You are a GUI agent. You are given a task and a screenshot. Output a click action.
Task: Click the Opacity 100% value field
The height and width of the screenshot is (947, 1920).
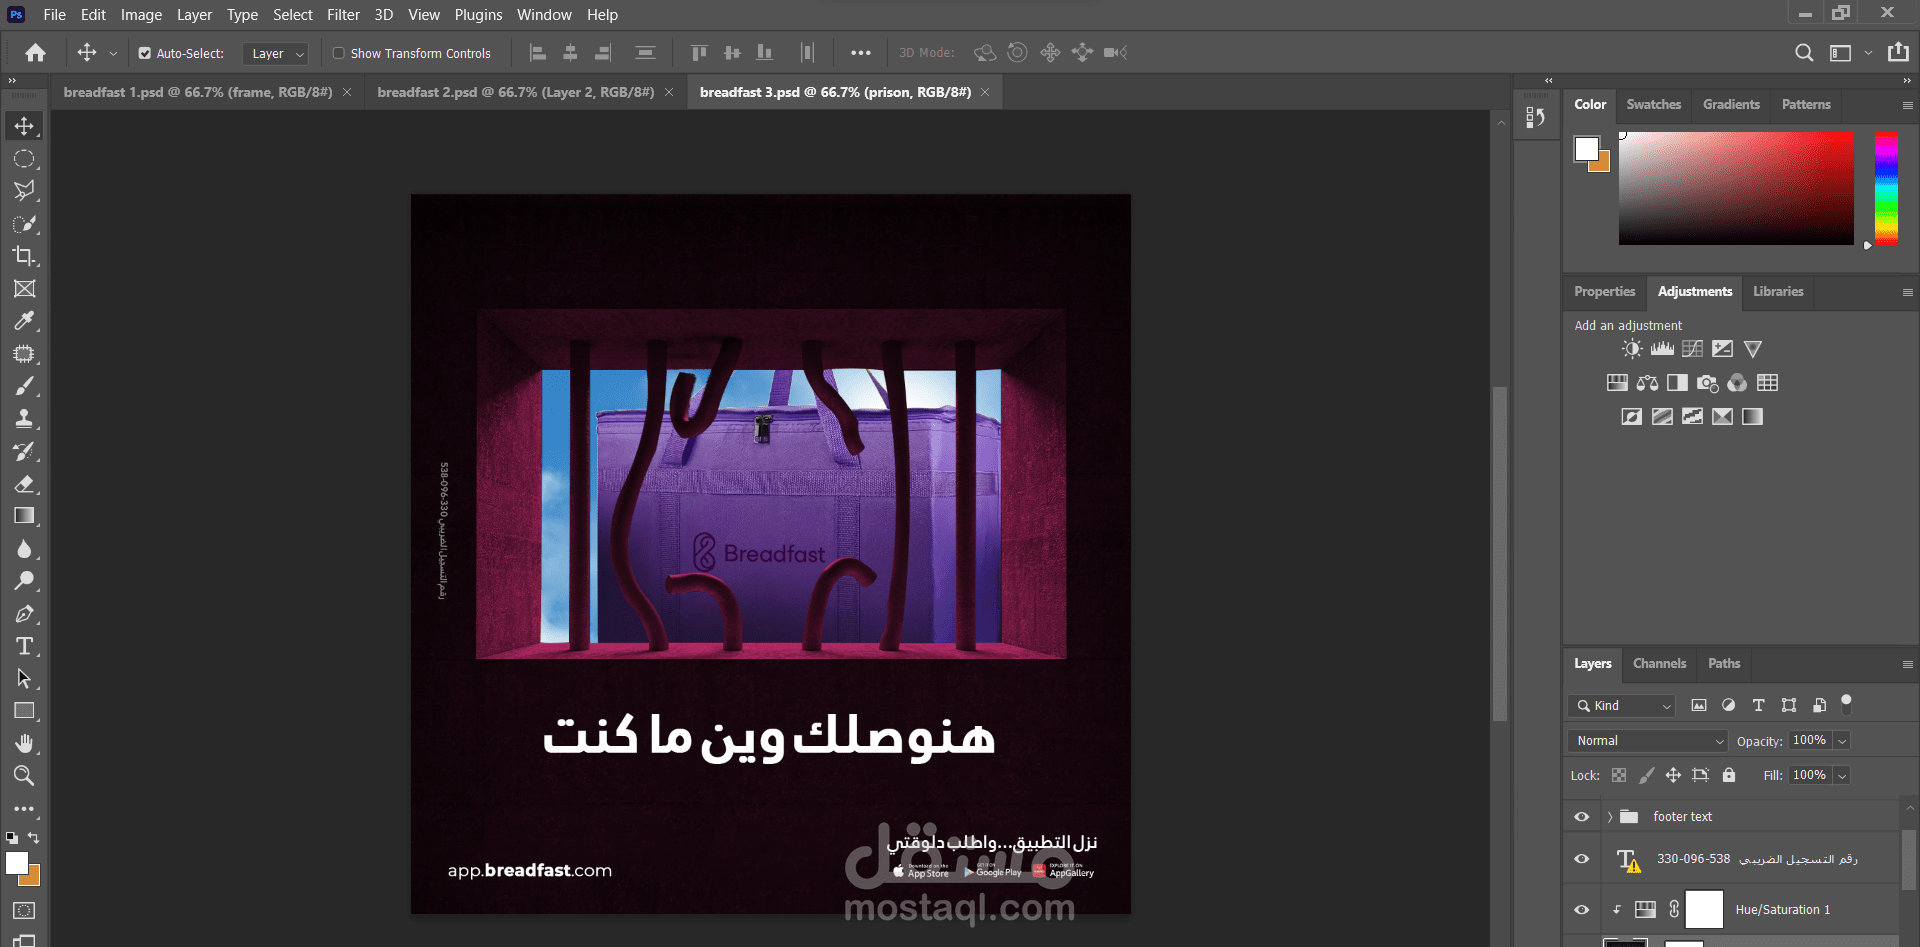click(1810, 741)
